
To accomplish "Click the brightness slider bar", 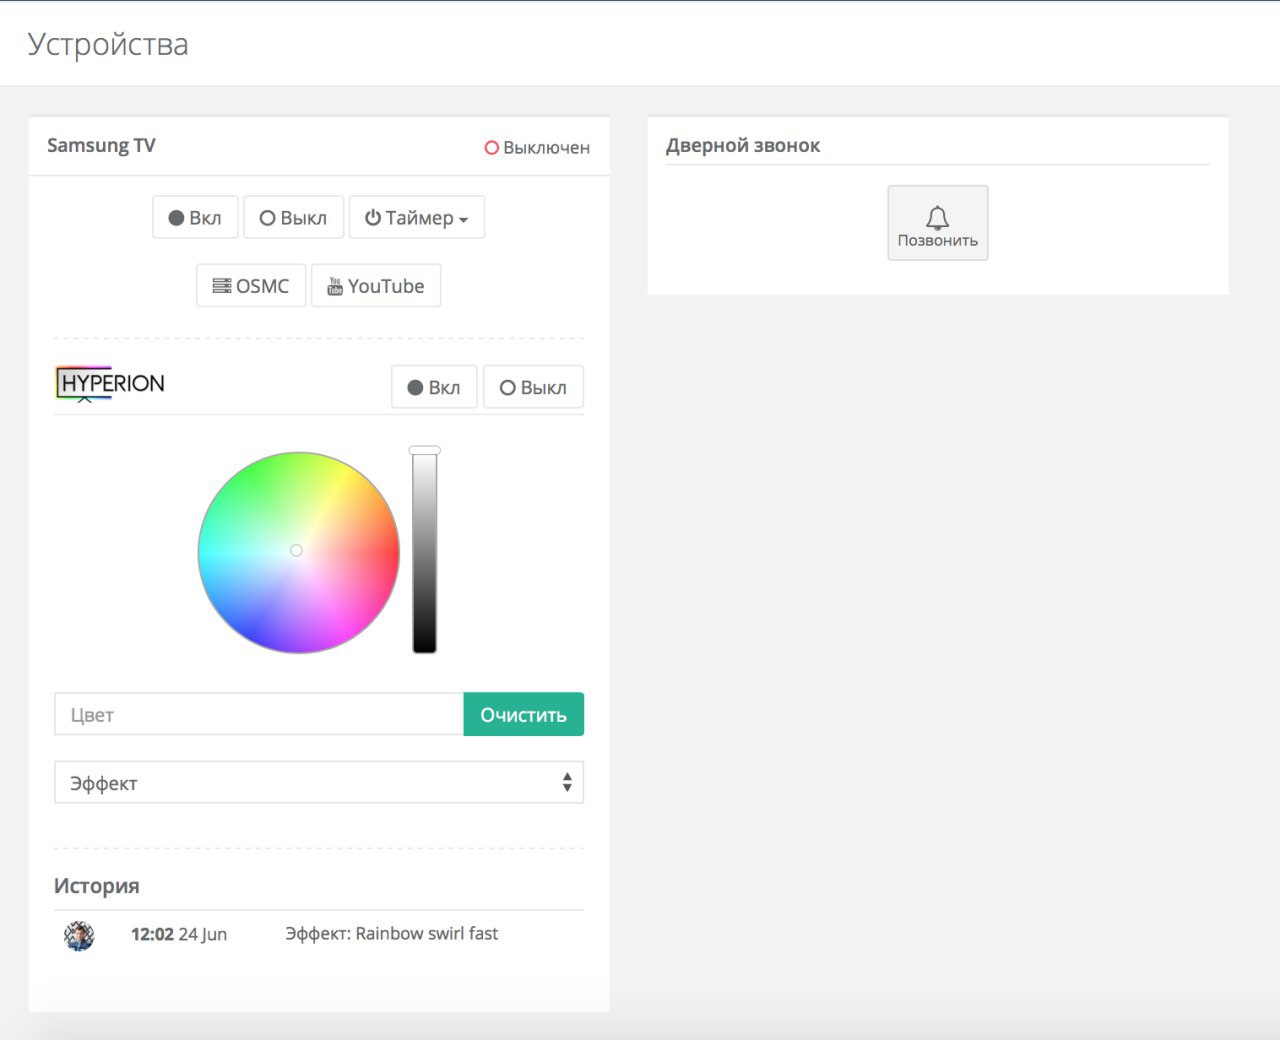I will [425, 552].
